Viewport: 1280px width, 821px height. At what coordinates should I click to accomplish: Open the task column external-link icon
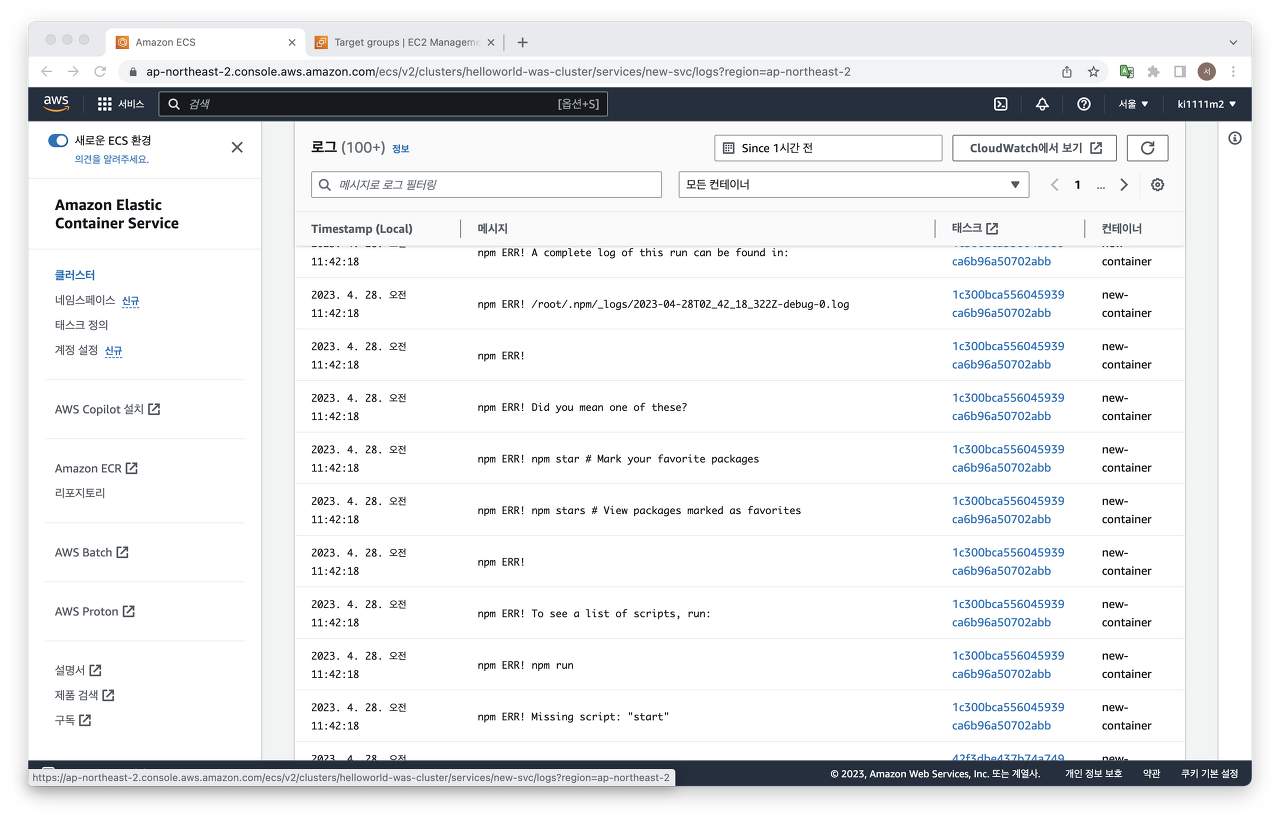click(x=992, y=229)
